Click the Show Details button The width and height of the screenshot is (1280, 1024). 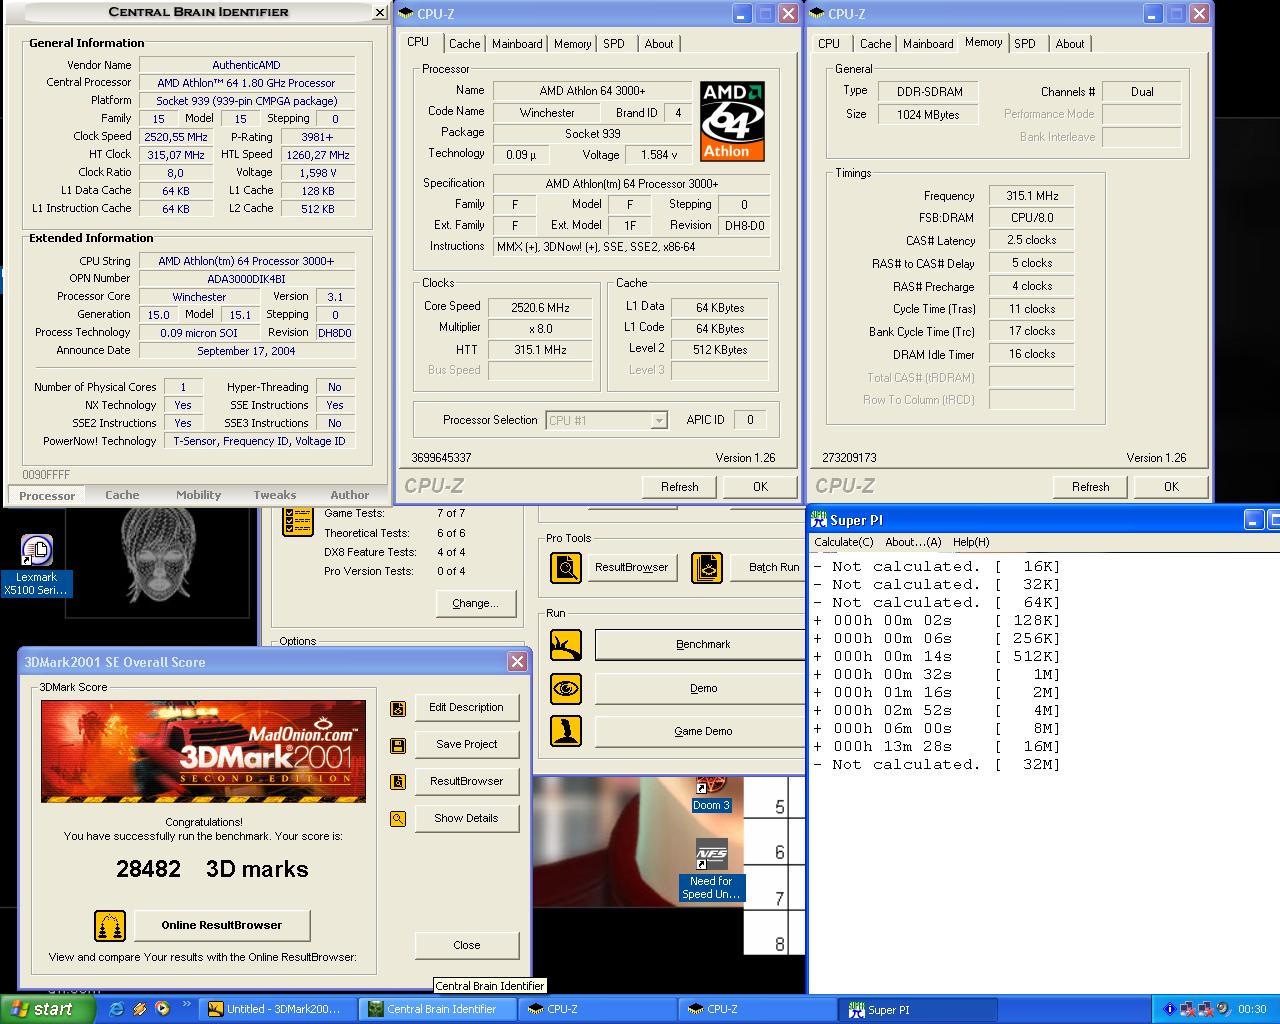467,818
